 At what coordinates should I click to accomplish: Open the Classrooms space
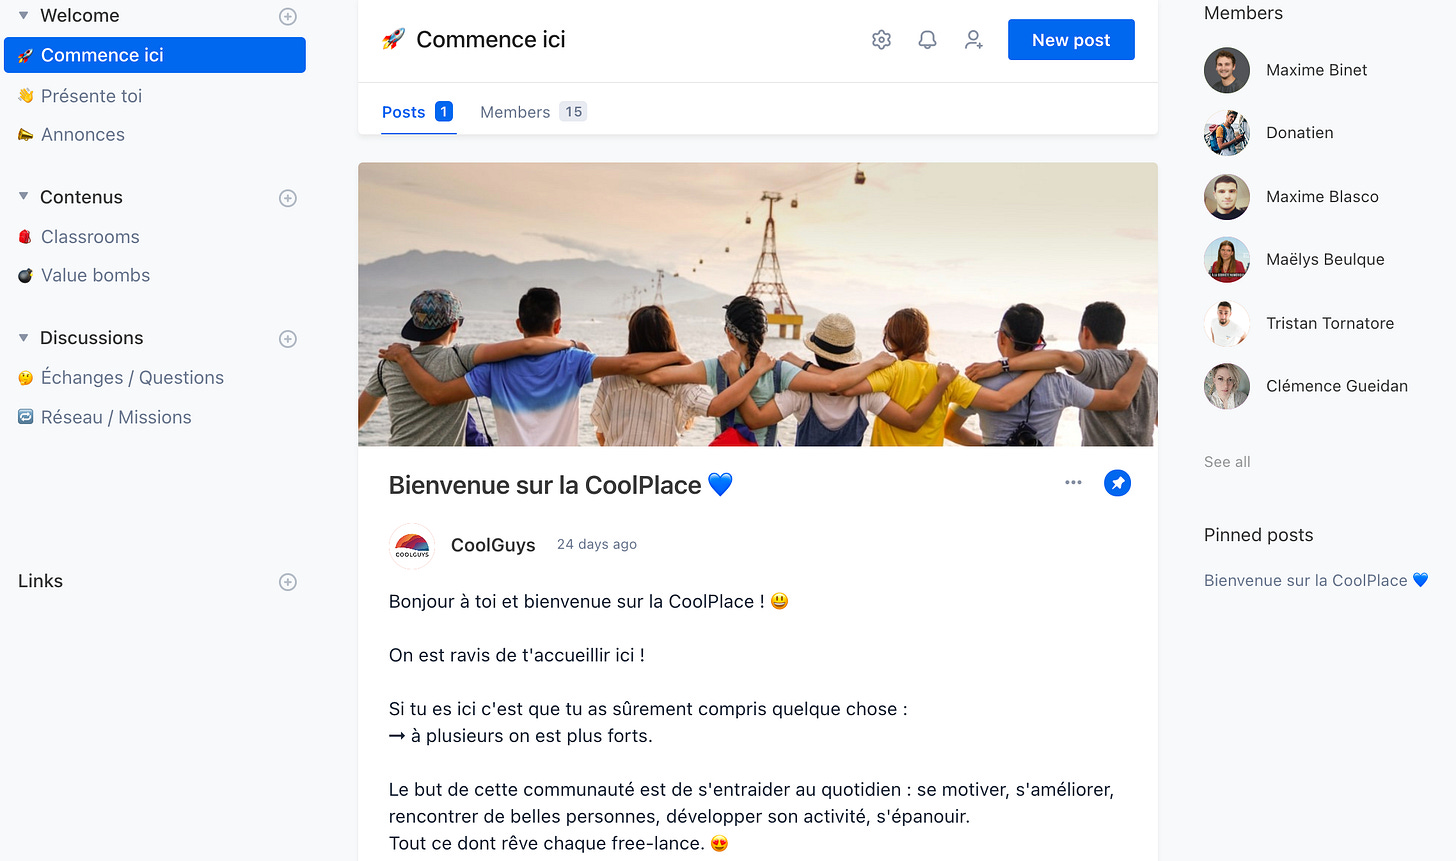pos(90,237)
